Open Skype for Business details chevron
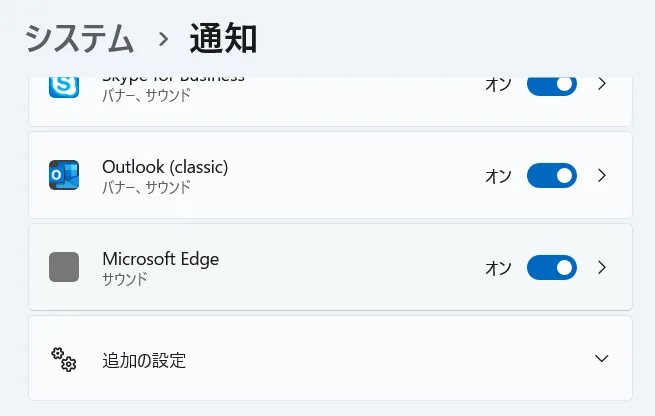Image resolution: width=655 pixels, height=416 pixels. click(602, 84)
